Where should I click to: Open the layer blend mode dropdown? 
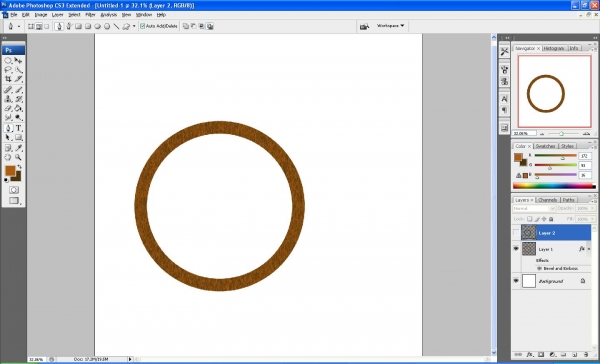pyautogui.click(x=534, y=209)
